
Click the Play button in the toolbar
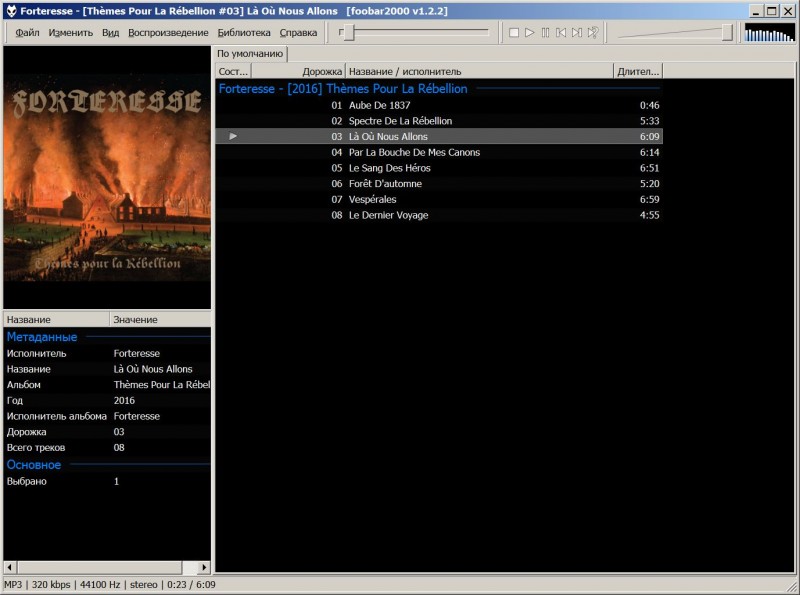pos(530,33)
